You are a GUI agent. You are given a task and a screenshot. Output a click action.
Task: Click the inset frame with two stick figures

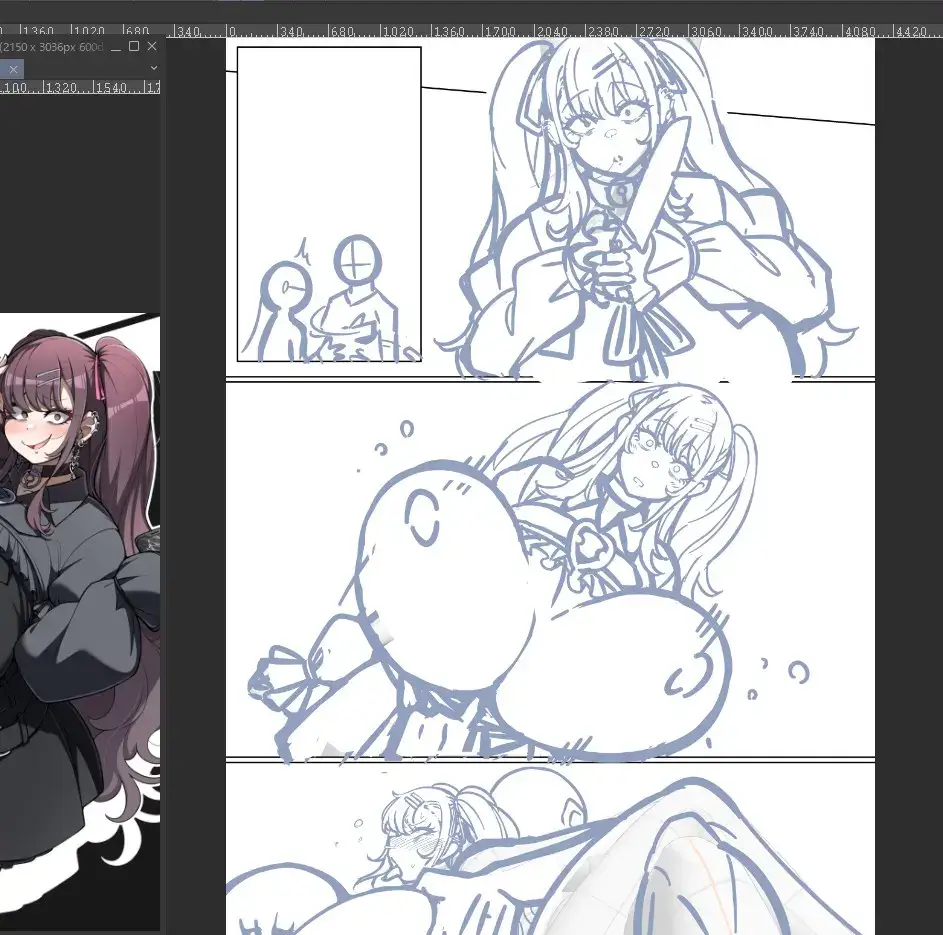click(x=328, y=203)
